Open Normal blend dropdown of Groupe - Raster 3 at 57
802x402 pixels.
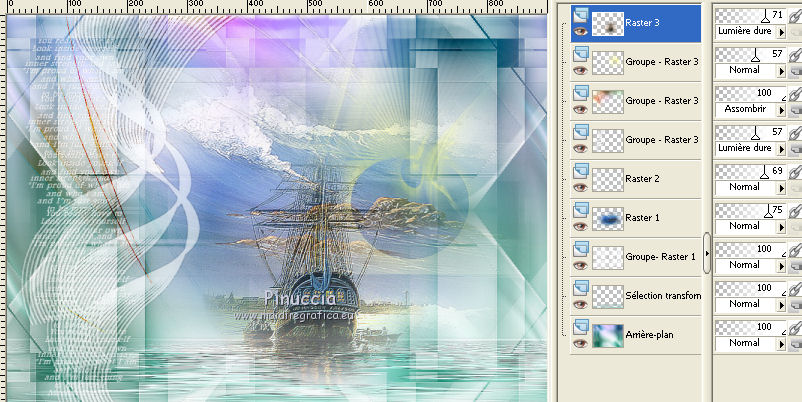[x=782, y=71]
